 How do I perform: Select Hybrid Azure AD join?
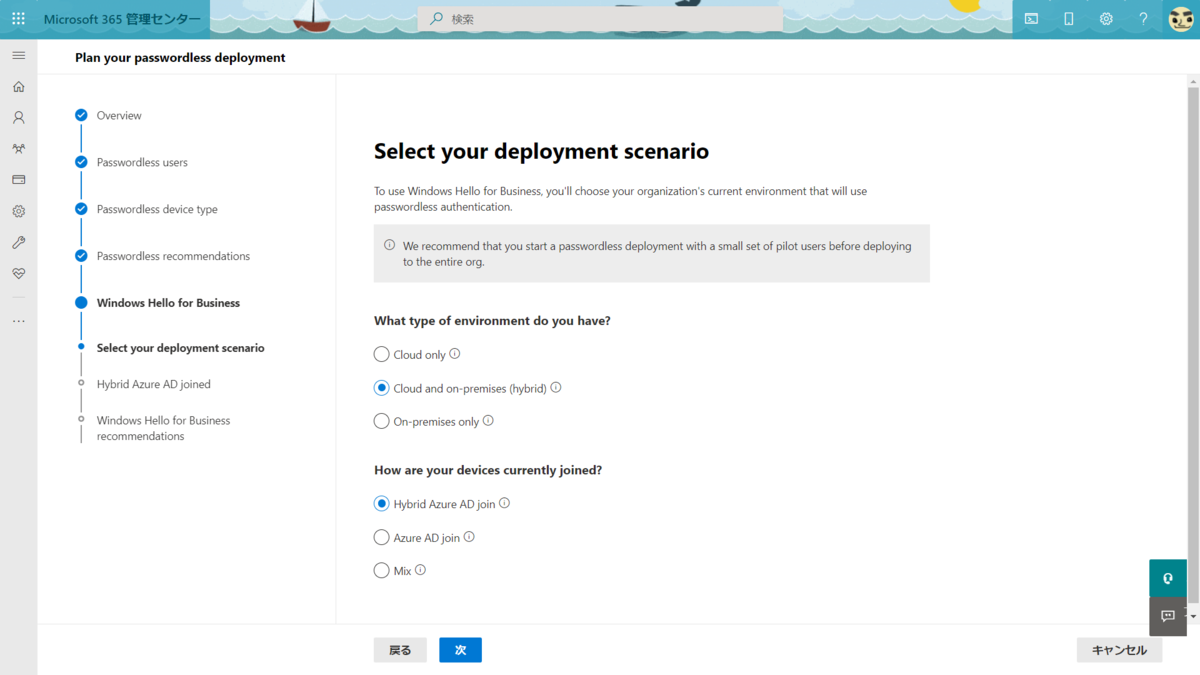point(381,504)
